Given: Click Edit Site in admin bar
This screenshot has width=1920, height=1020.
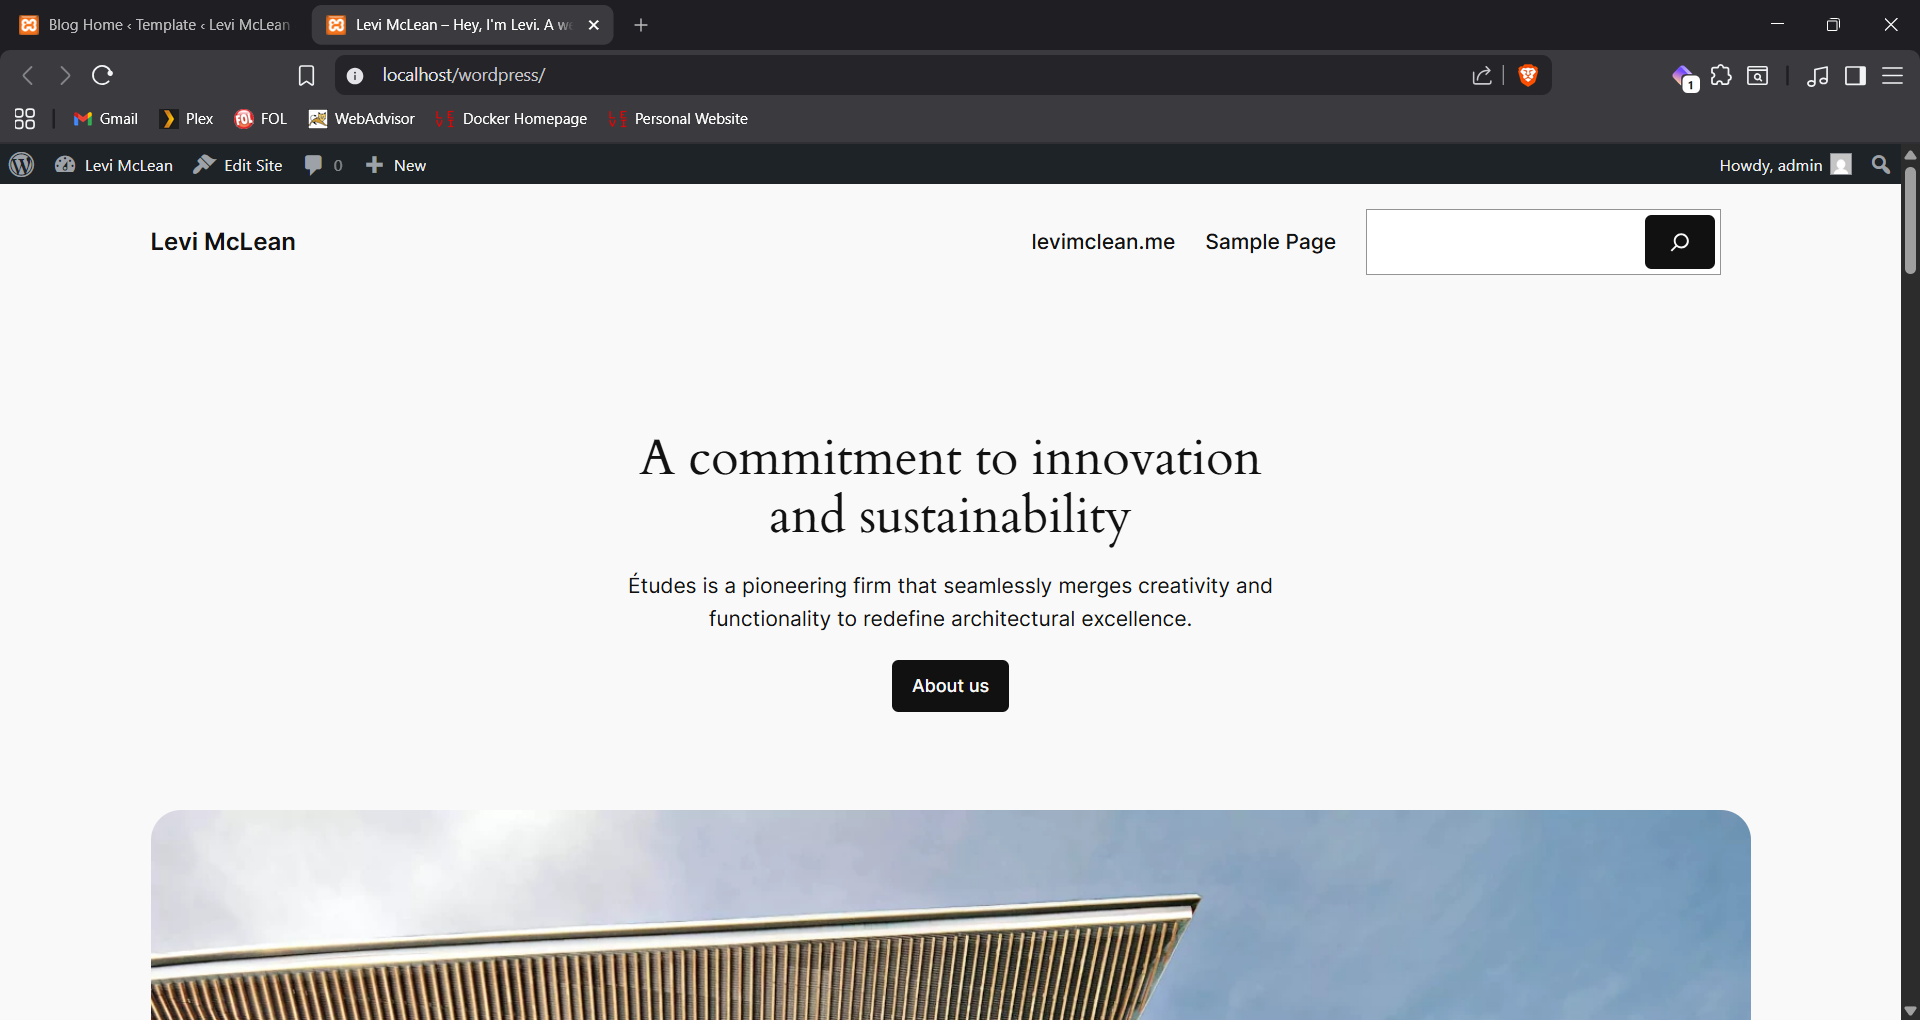Looking at the screenshot, I should pos(238,165).
